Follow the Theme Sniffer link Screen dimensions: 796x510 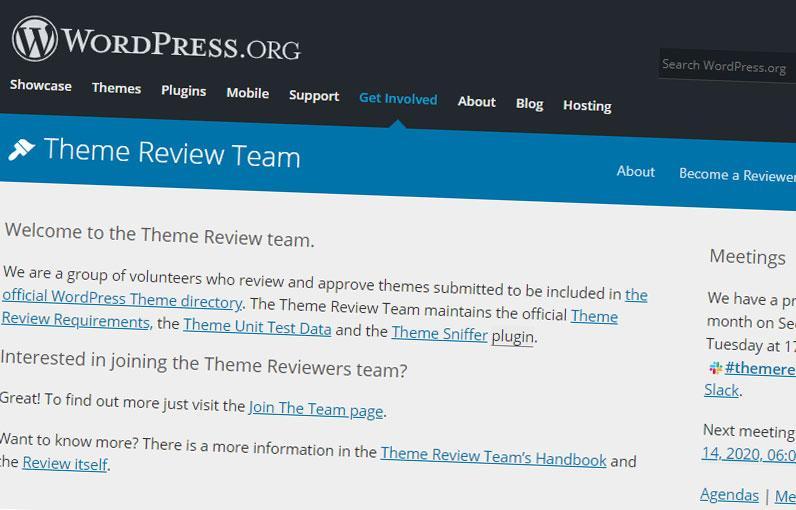point(440,333)
